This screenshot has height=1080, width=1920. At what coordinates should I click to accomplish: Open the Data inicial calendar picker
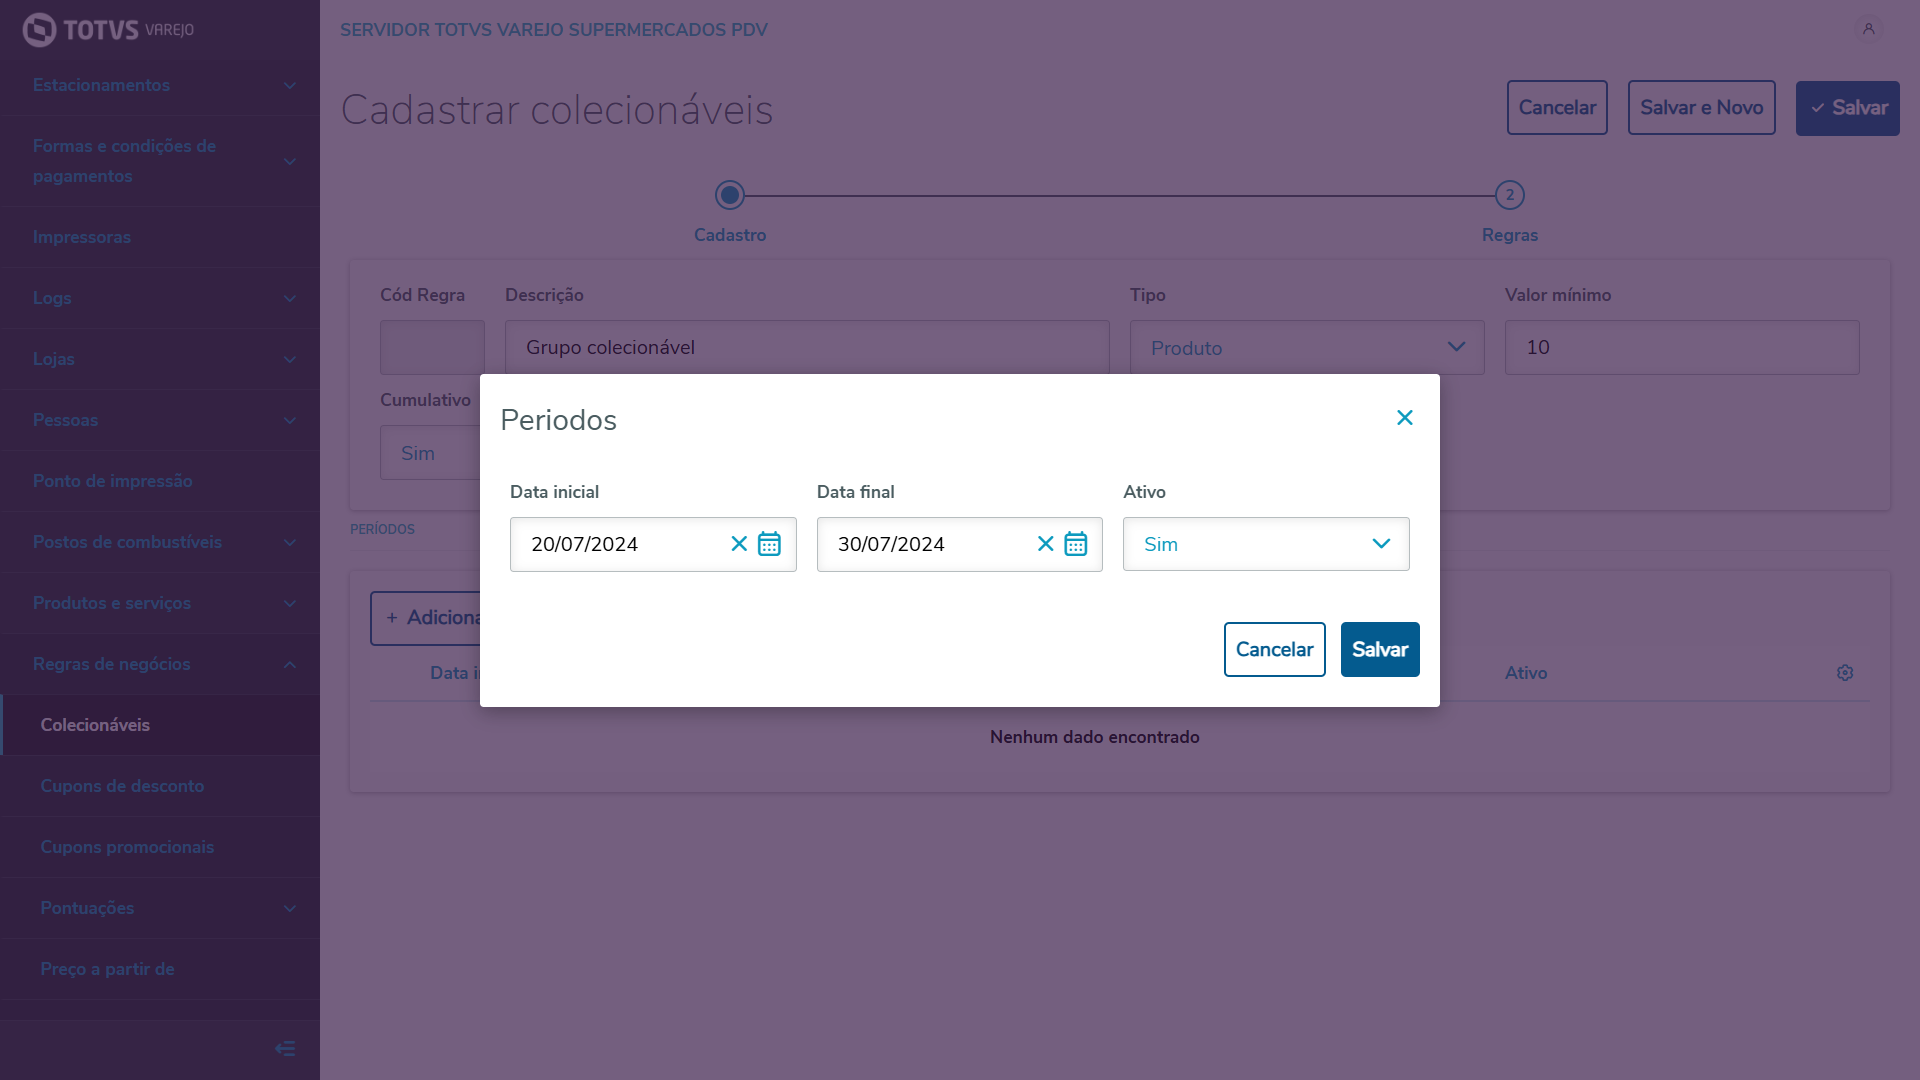click(769, 544)
